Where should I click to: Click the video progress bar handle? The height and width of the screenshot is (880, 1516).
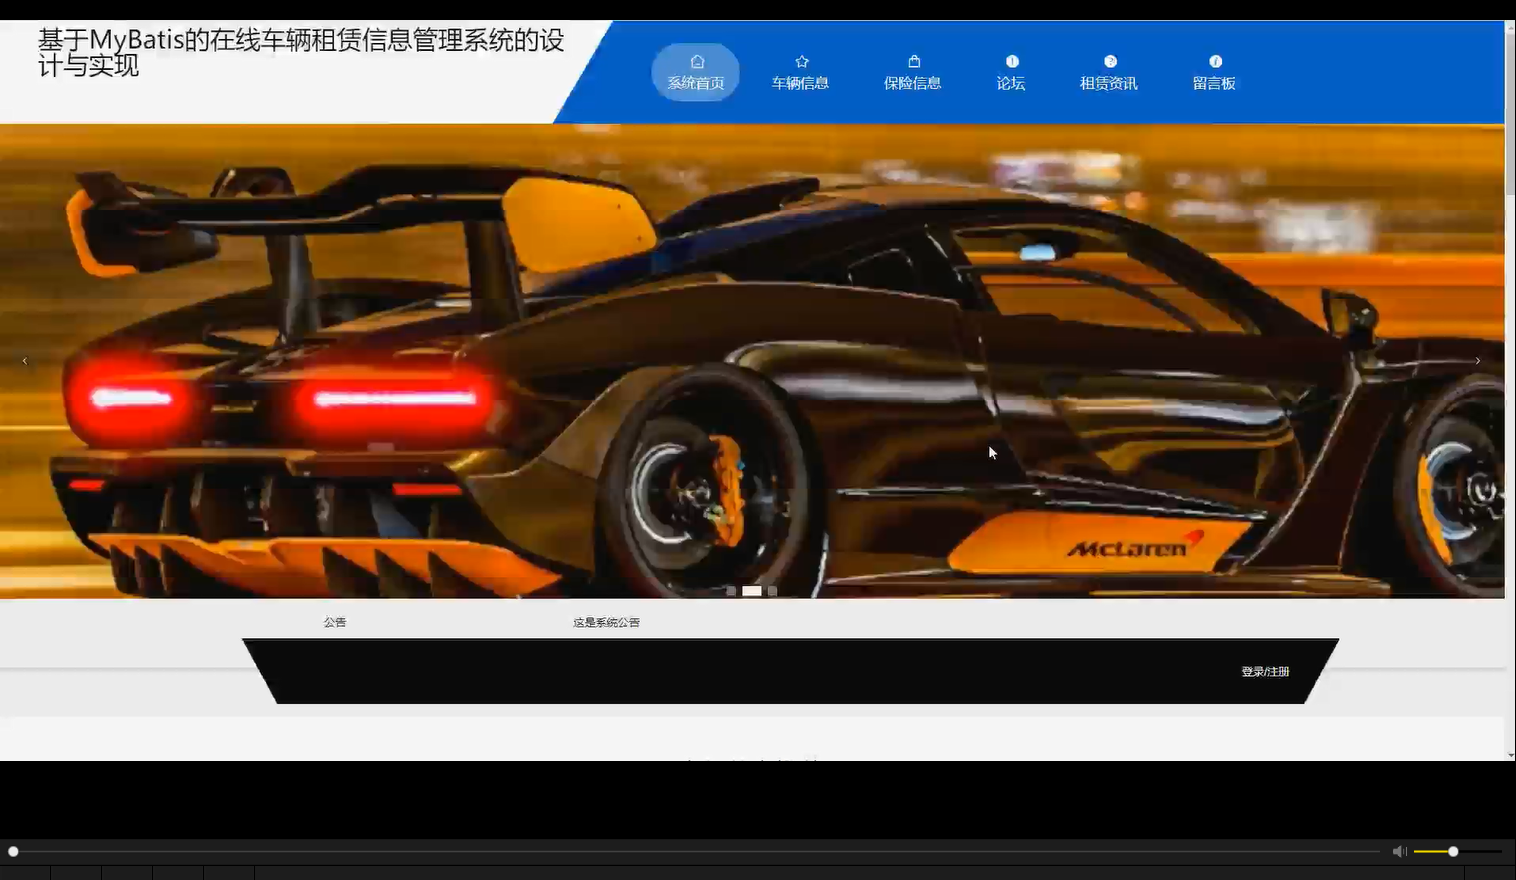[13, 851]
